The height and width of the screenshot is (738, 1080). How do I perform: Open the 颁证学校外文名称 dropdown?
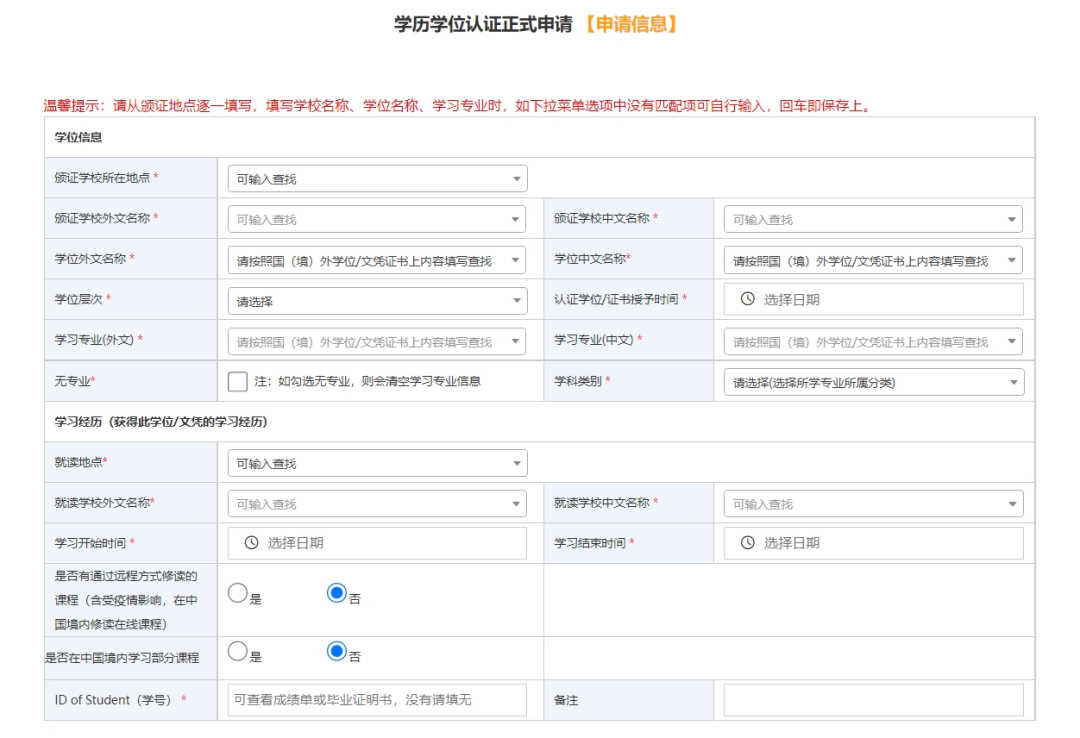(377, 219)
